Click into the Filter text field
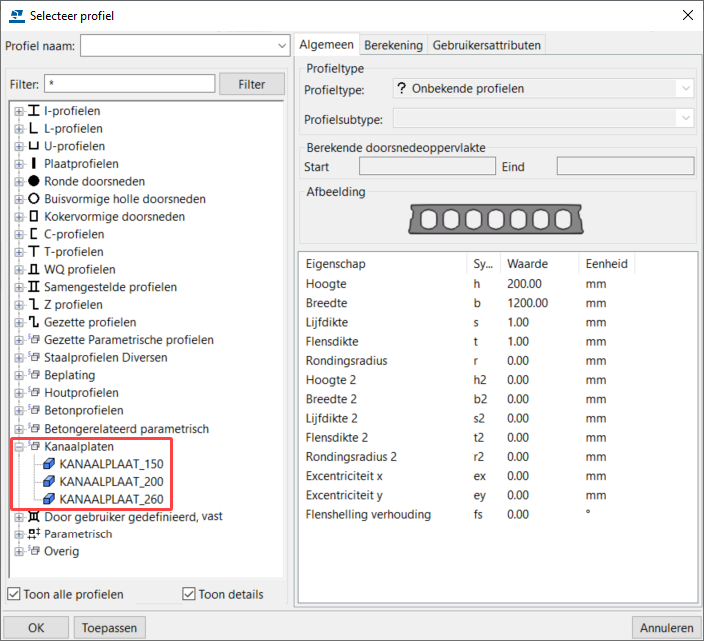 click(x=129, y=84)
